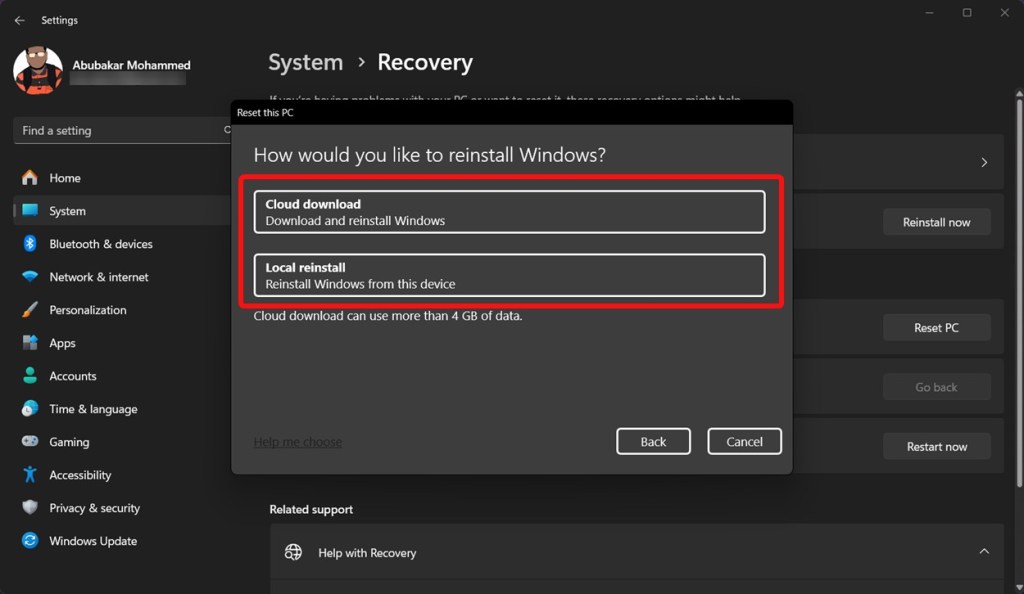Click the System monitor icon

coord(29,210)
